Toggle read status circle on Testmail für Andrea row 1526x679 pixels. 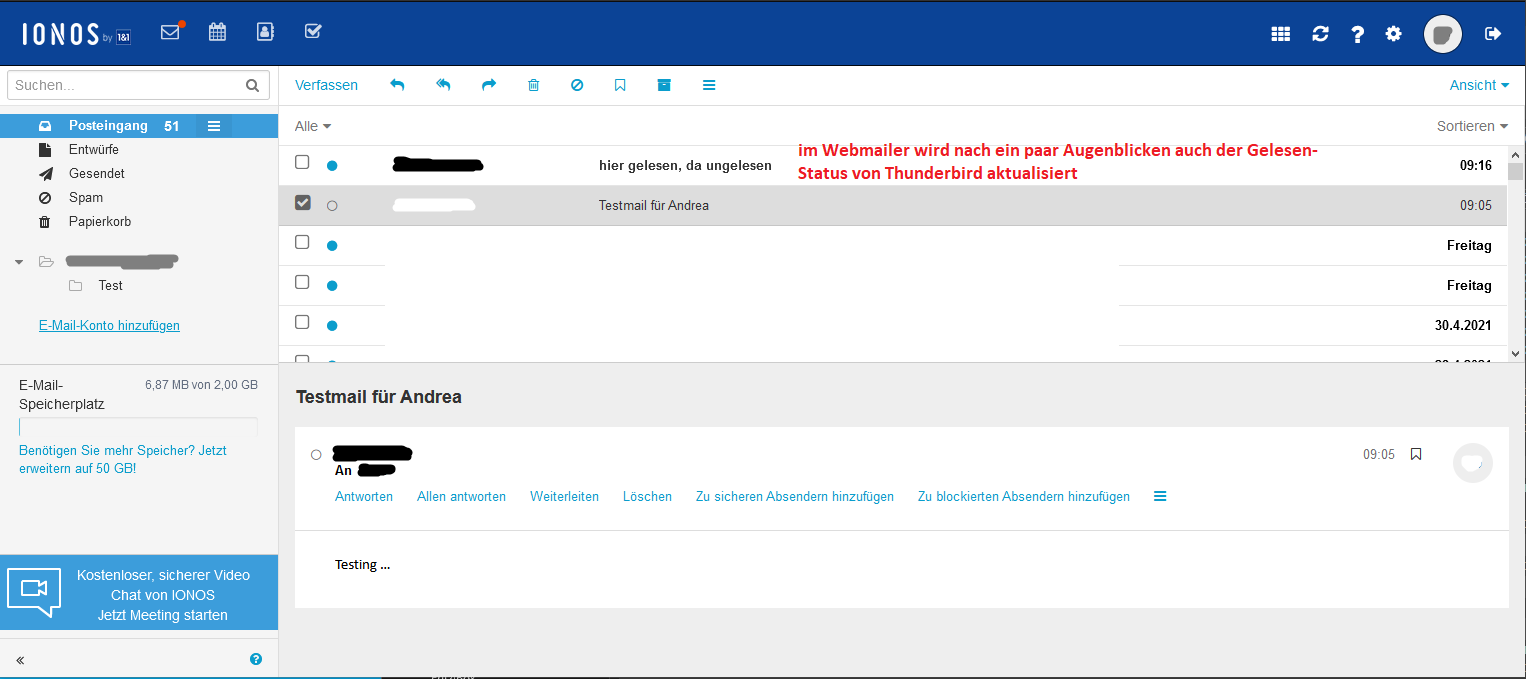(x=332, y=205)
